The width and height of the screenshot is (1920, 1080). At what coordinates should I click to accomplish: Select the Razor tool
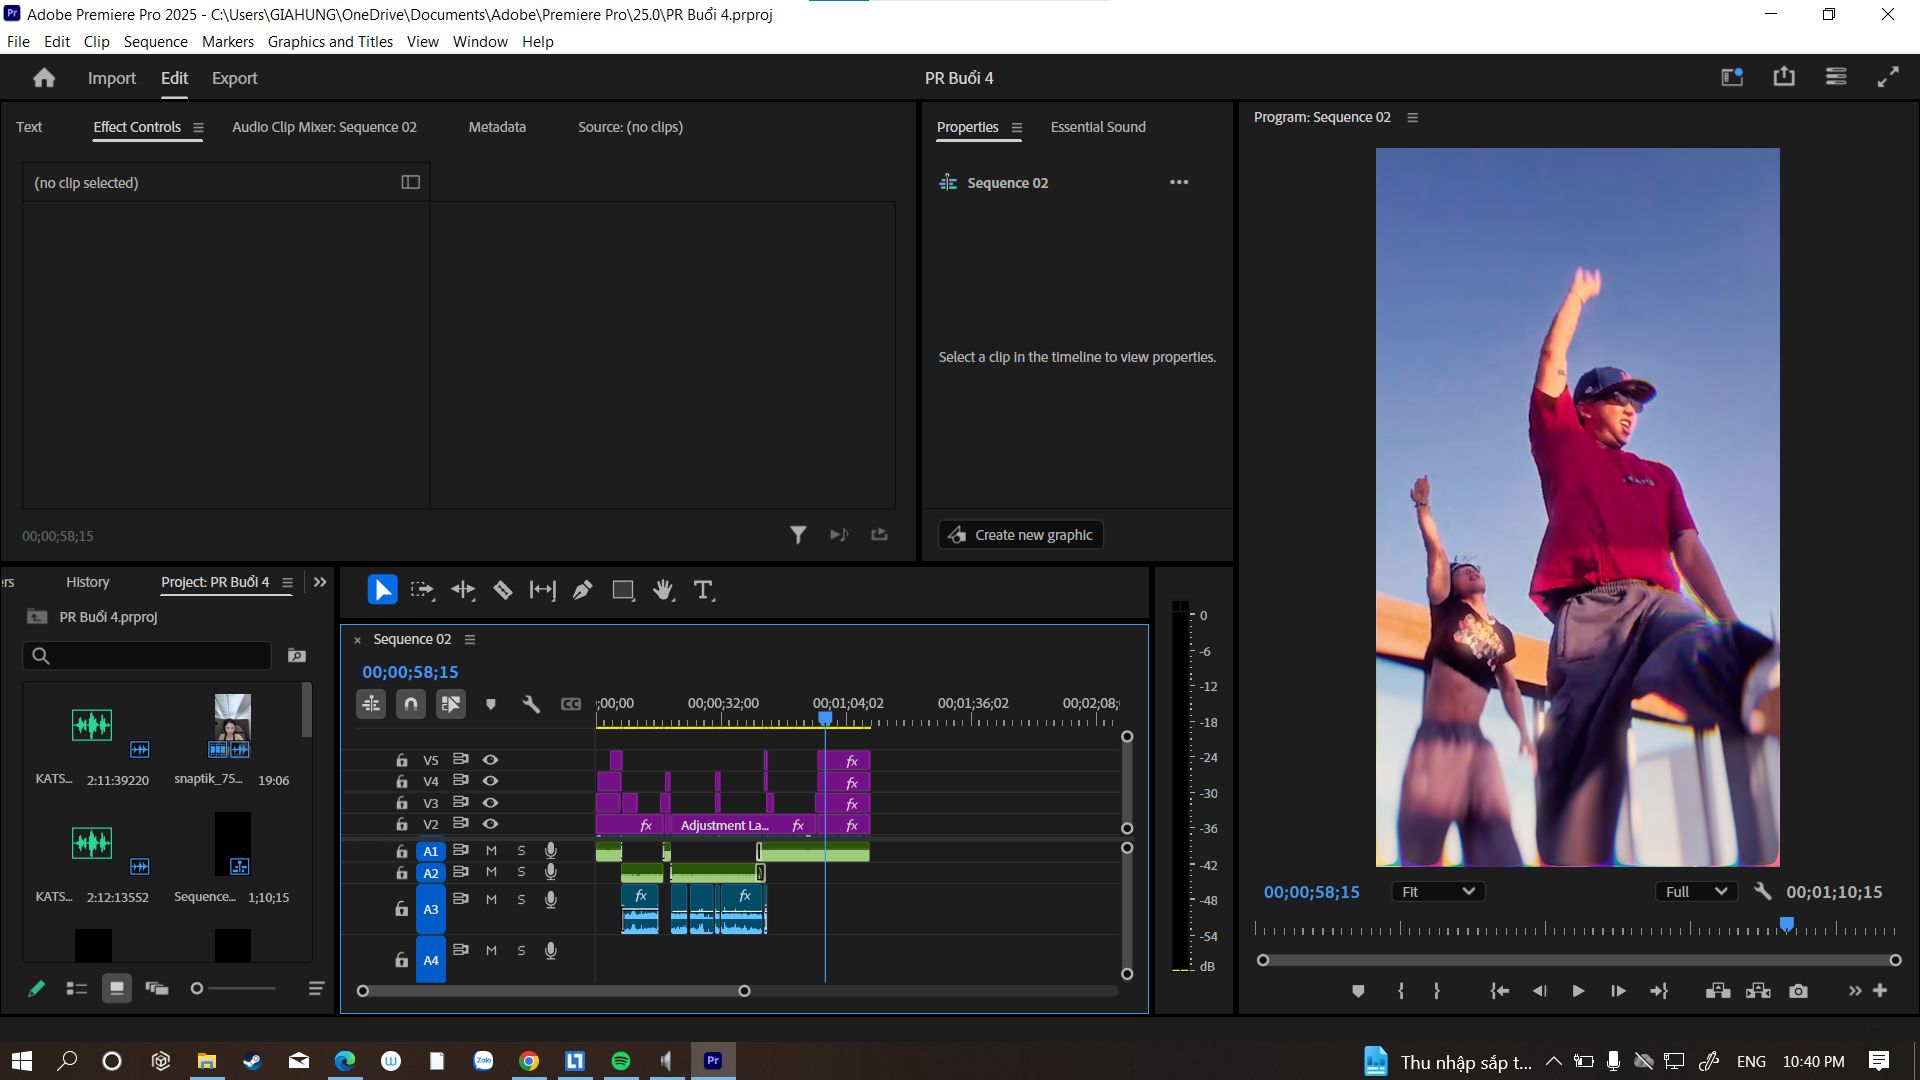pos(503,590)
